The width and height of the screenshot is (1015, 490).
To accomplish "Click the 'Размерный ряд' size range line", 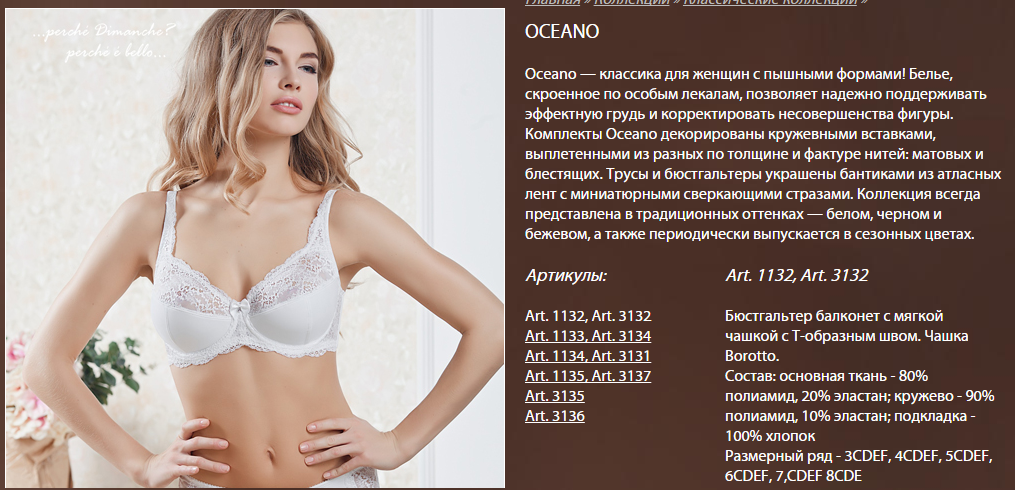I will [859, 456].
